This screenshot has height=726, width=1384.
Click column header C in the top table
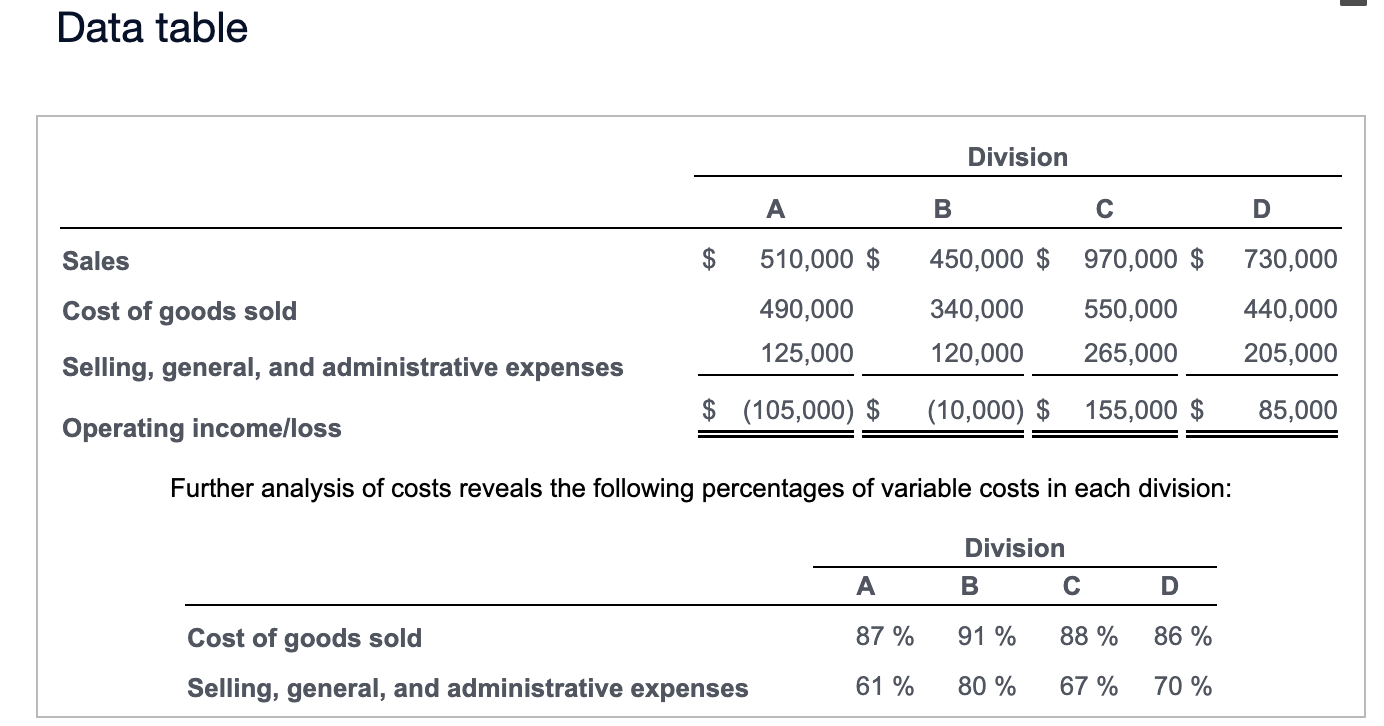[x=1104, y=208]
